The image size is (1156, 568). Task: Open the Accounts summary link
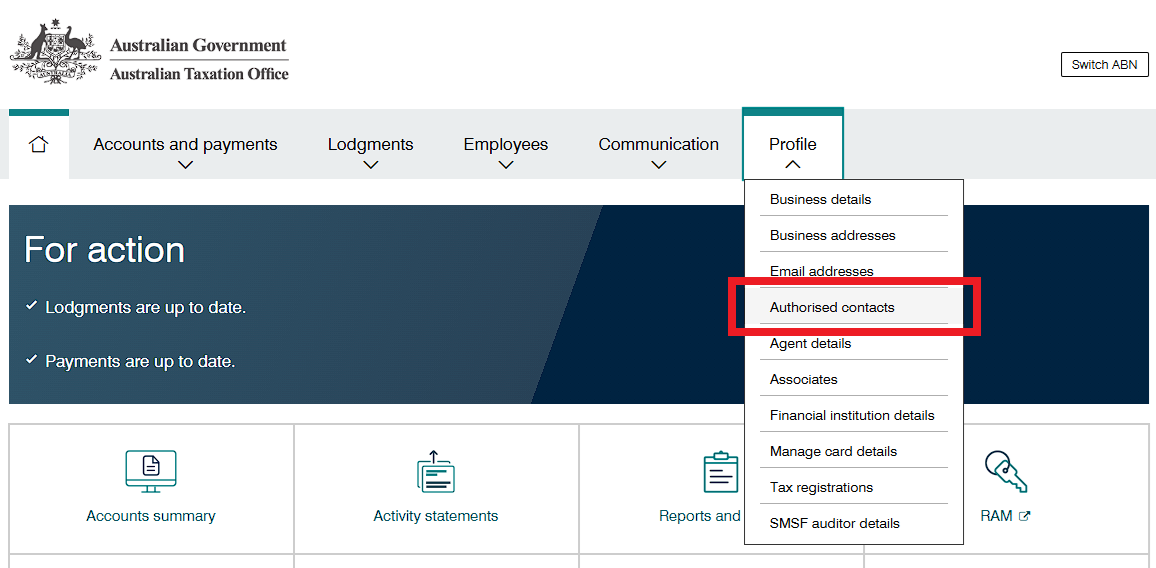click(x=151, y=516)
